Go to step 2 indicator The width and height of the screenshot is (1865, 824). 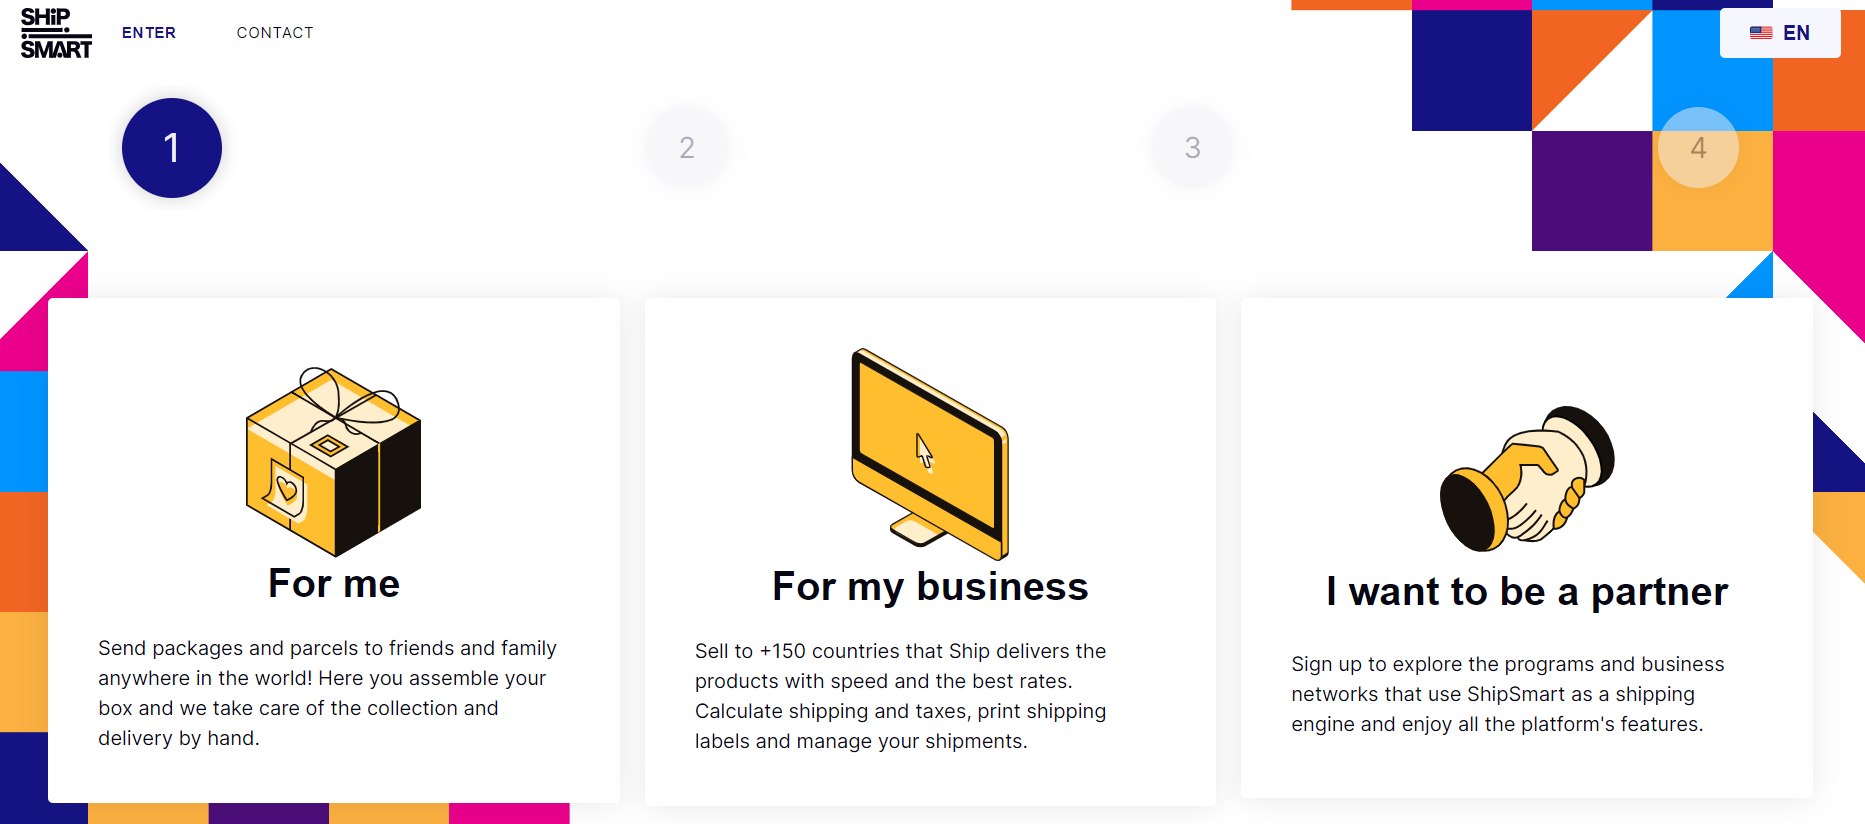687,148
